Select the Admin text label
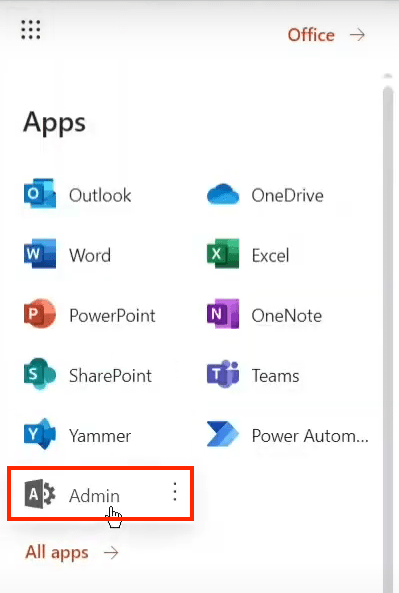Image resolution: width=399 pixels, height=593 pixels. click(x=94, y=496)
